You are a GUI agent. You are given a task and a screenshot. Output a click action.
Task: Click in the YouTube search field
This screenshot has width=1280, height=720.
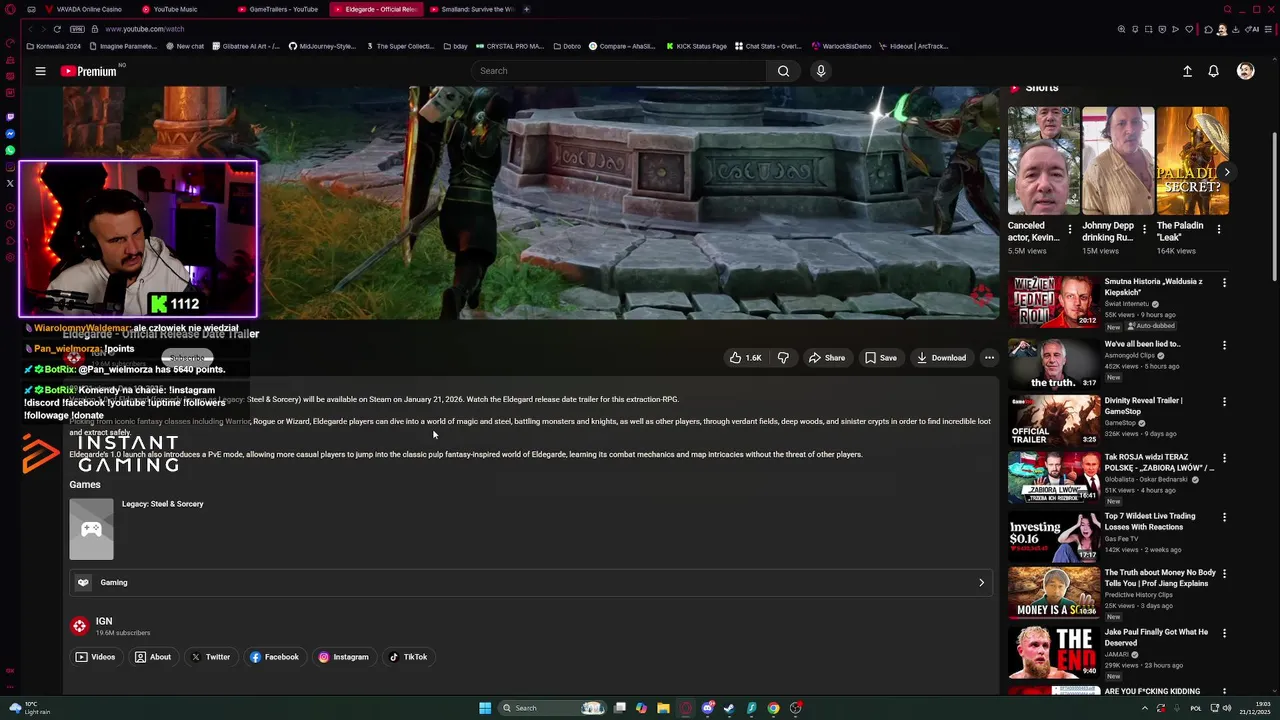(x=620, y=71)
